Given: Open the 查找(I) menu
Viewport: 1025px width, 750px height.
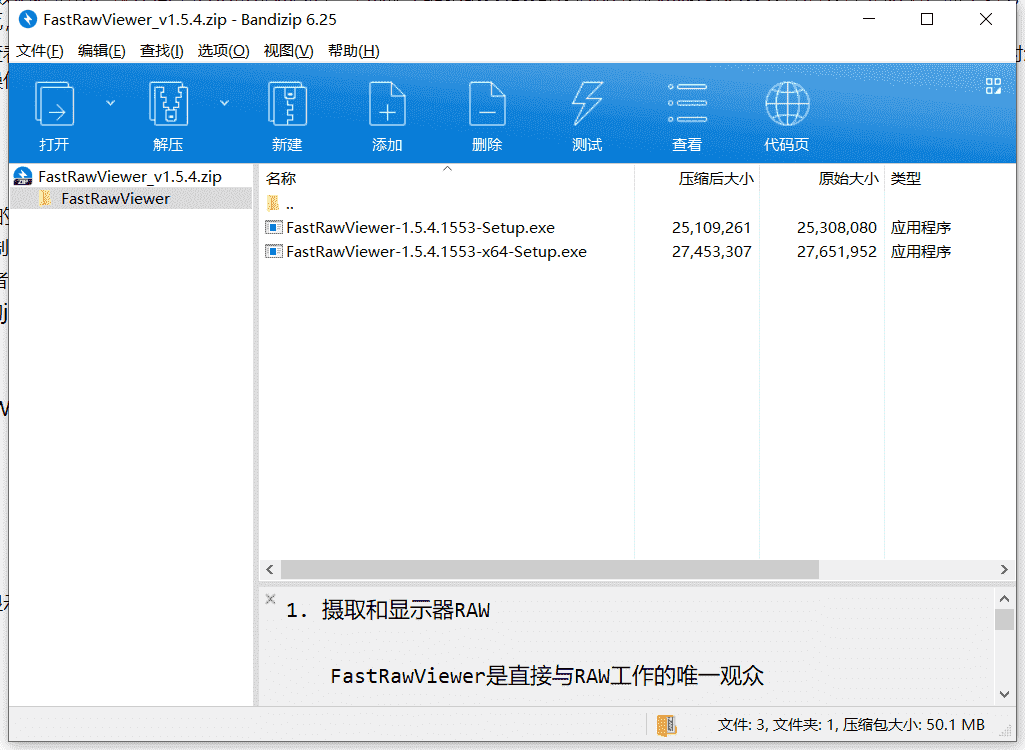Looking at the screenshot, I should (x=161, y=51).
